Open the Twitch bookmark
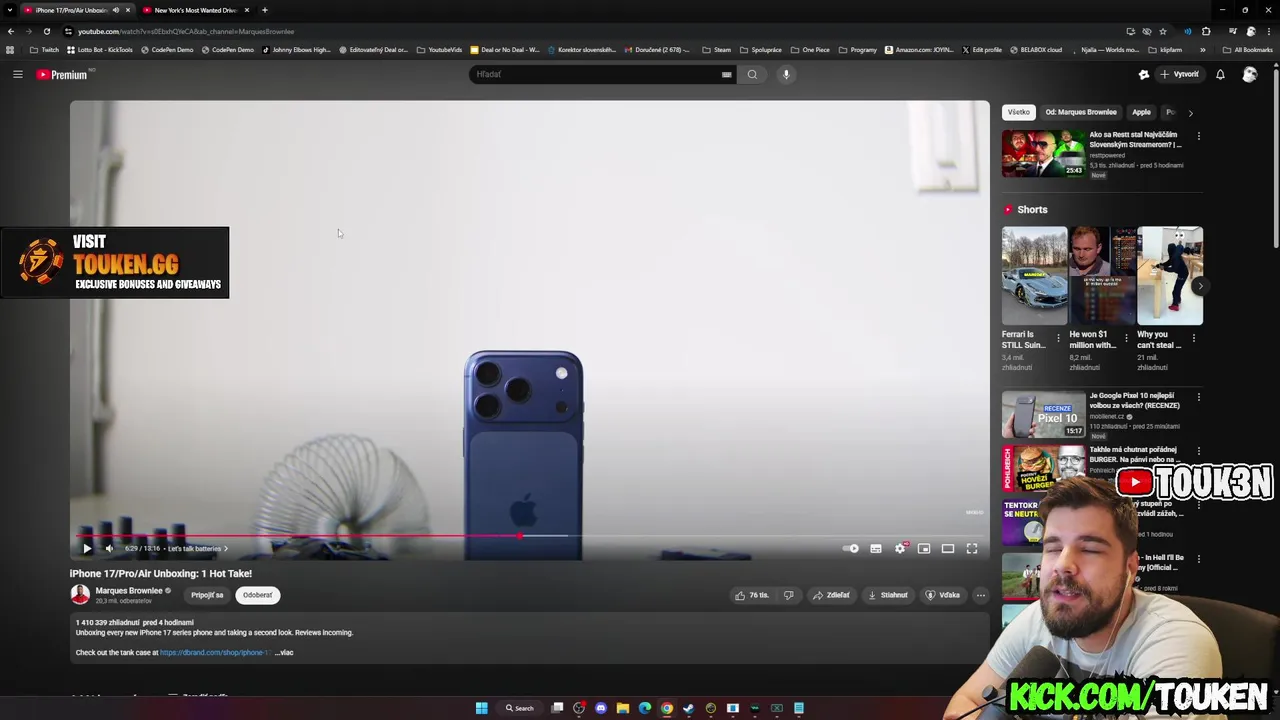 44,50
